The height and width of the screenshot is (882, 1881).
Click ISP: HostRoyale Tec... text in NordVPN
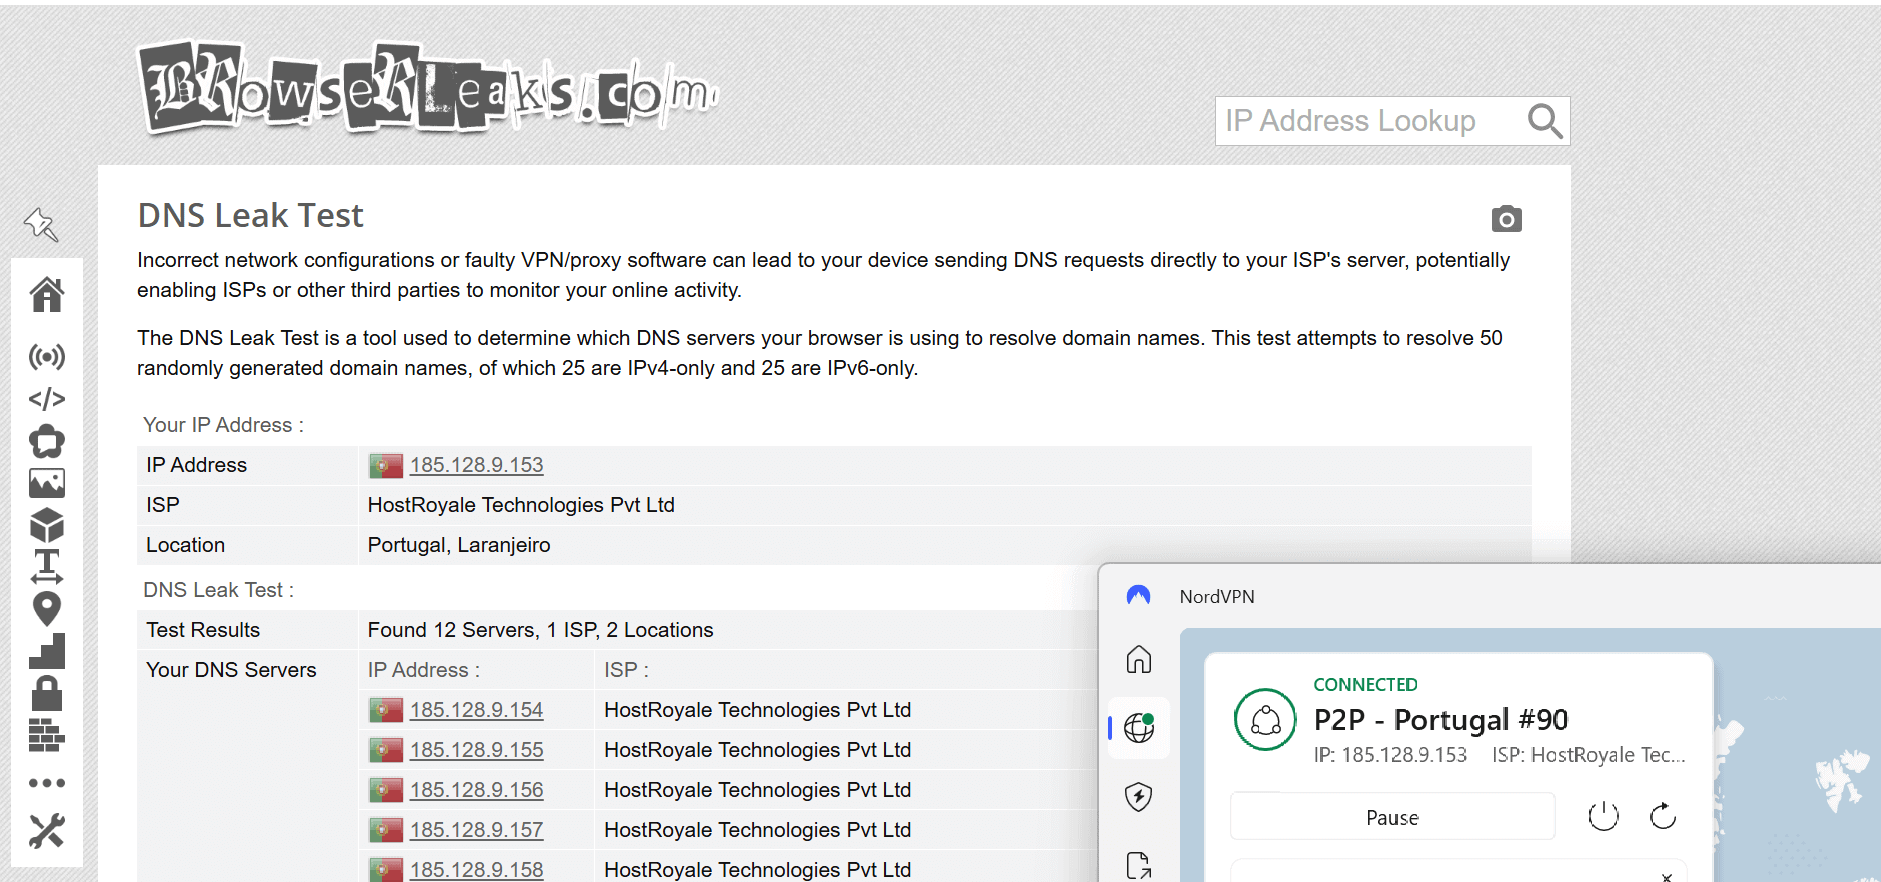click(1589, 755)
